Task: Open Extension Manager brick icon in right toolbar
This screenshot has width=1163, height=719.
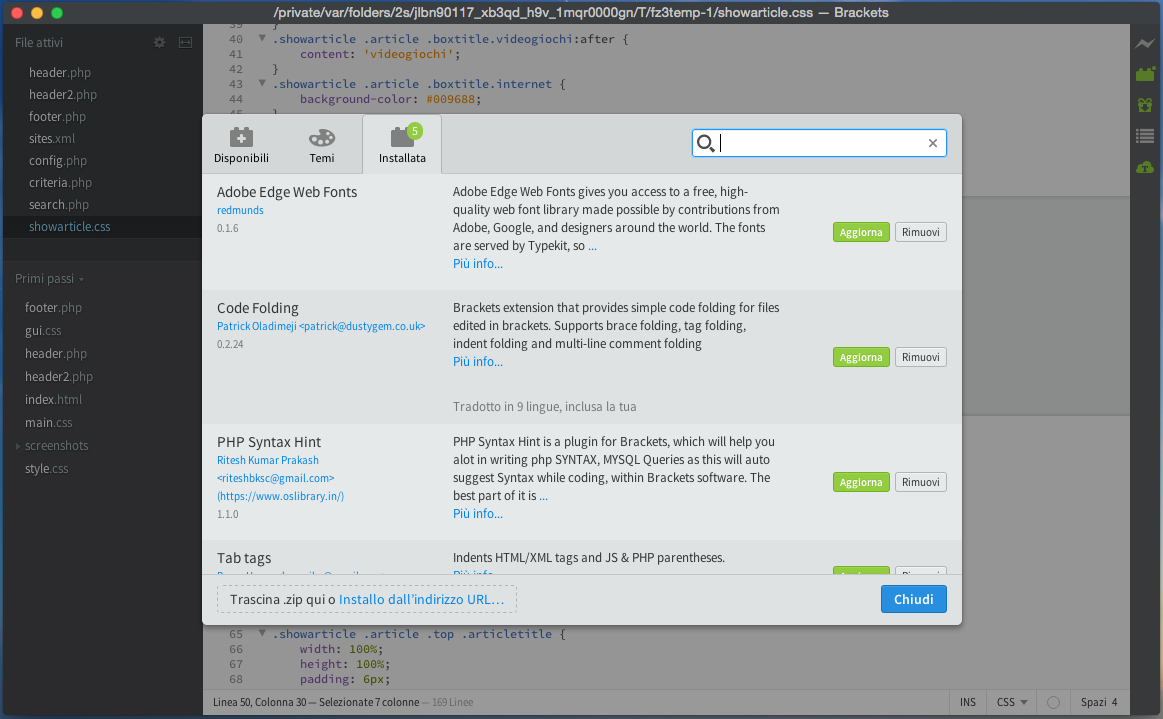Action: (1145, 74)
